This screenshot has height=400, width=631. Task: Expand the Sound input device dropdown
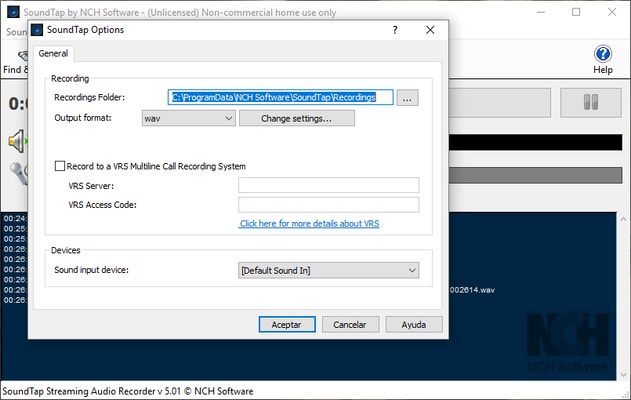coord(328,270)
